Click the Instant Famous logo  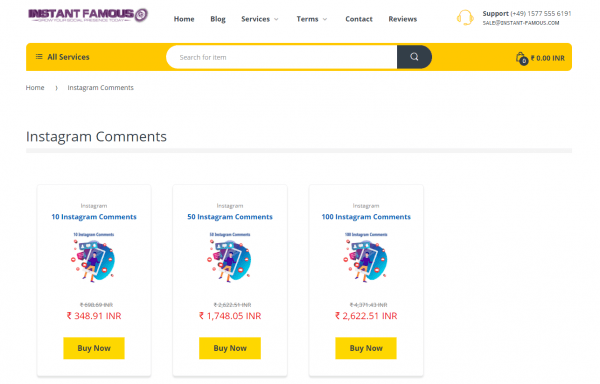pos(88,15)
